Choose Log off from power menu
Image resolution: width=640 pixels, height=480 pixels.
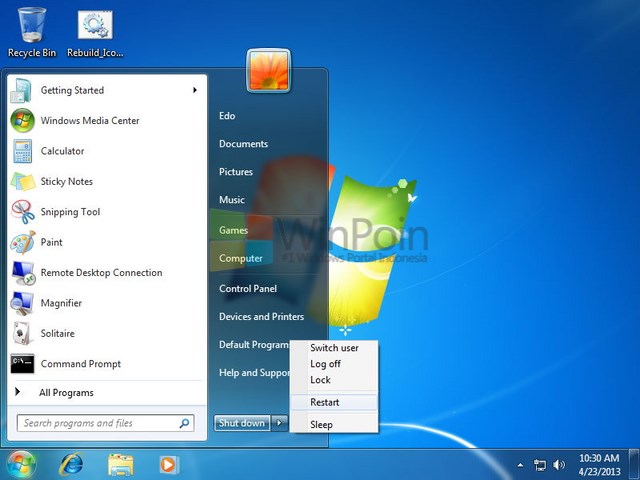coord(334,364)
